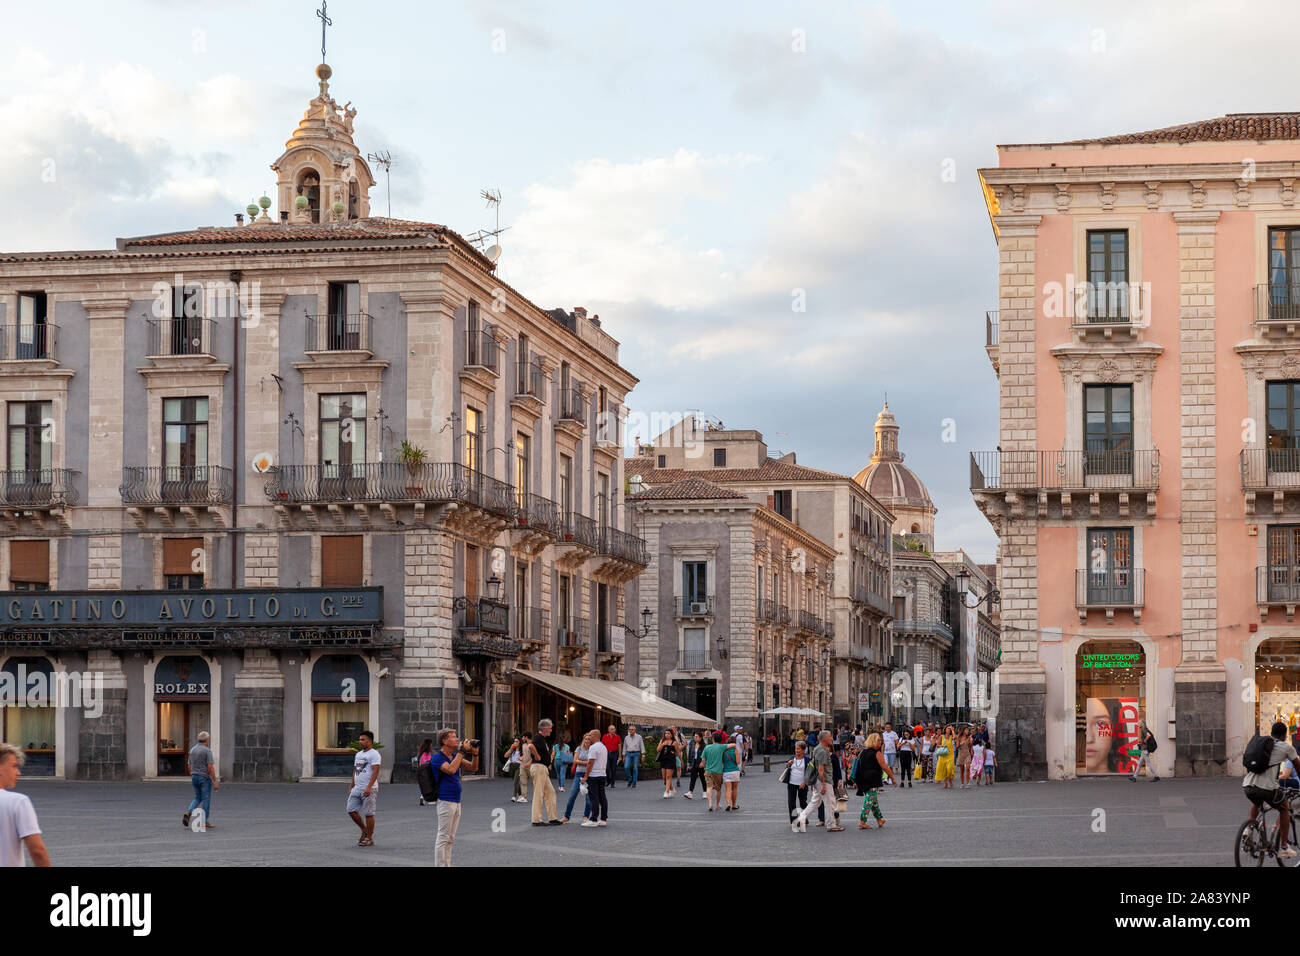Click the GIOIELLERIA sign plaque
Screen dimensions: 1300x956
point(169,635)
